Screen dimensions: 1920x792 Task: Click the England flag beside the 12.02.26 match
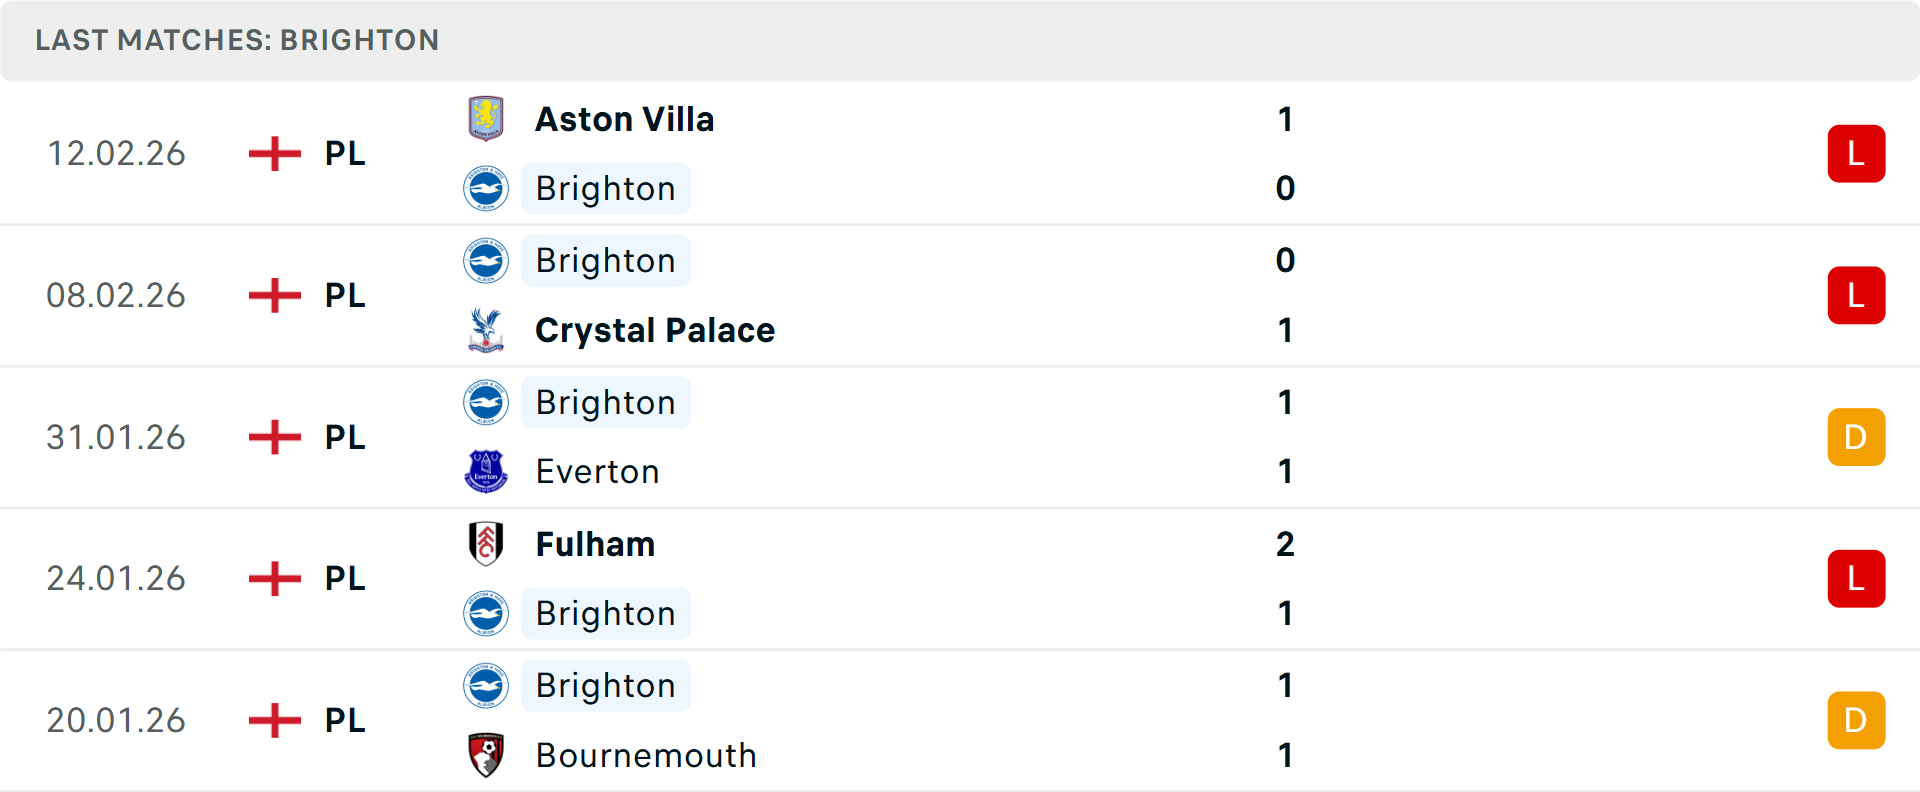(x=273, y=153)
